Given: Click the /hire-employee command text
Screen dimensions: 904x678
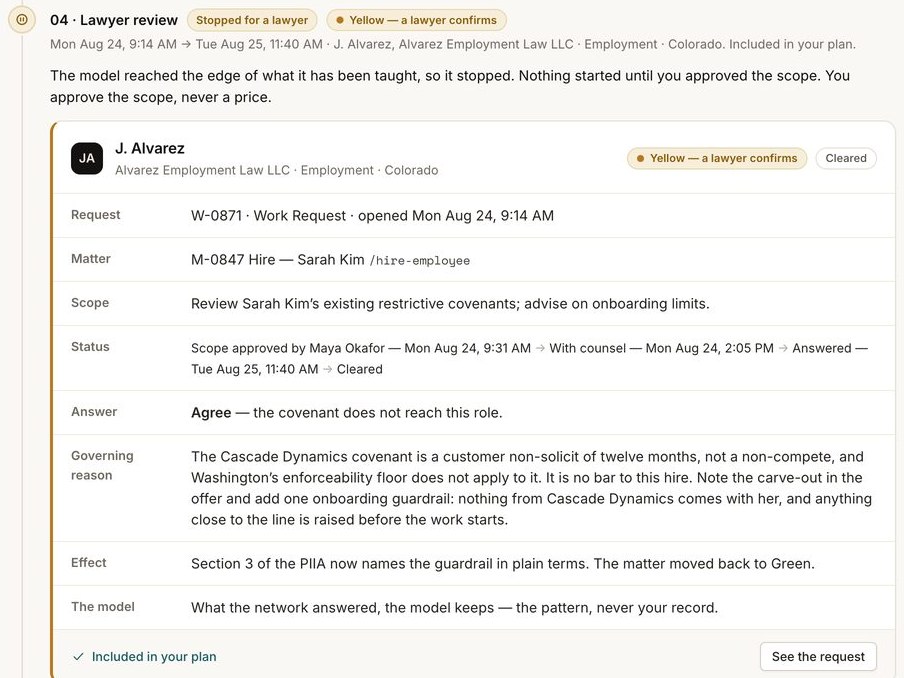Looking at the screenshot, I should pos(420,261).
